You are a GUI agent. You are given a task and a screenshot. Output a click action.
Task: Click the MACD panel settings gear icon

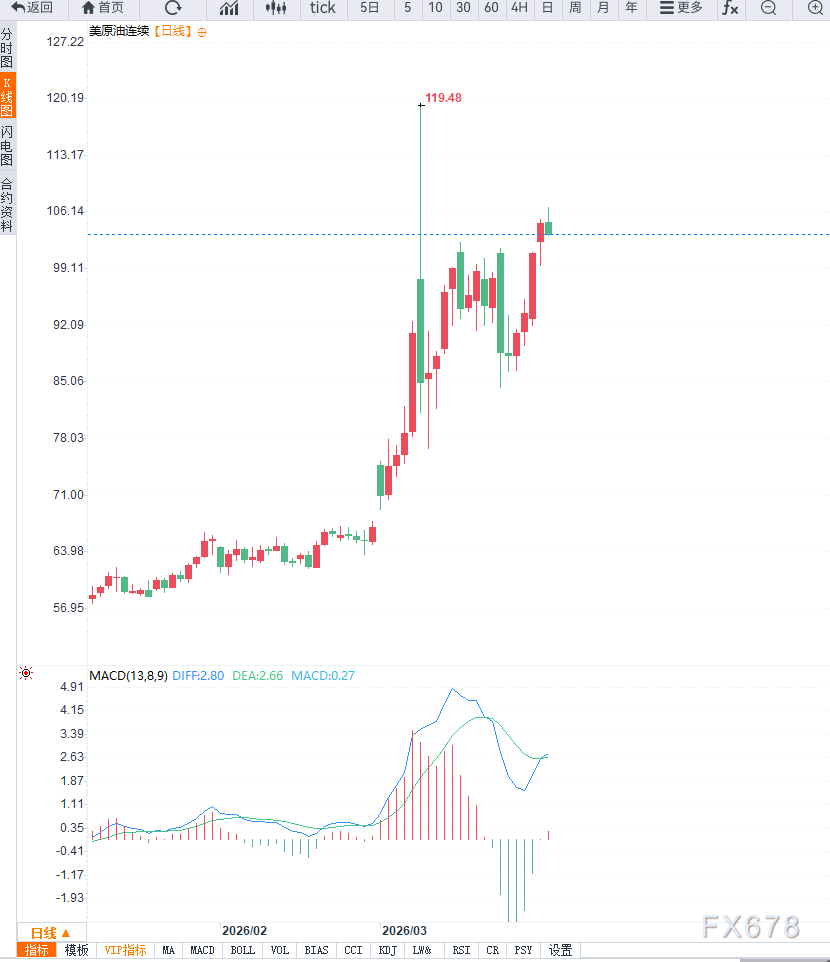[x=26, y=675]
